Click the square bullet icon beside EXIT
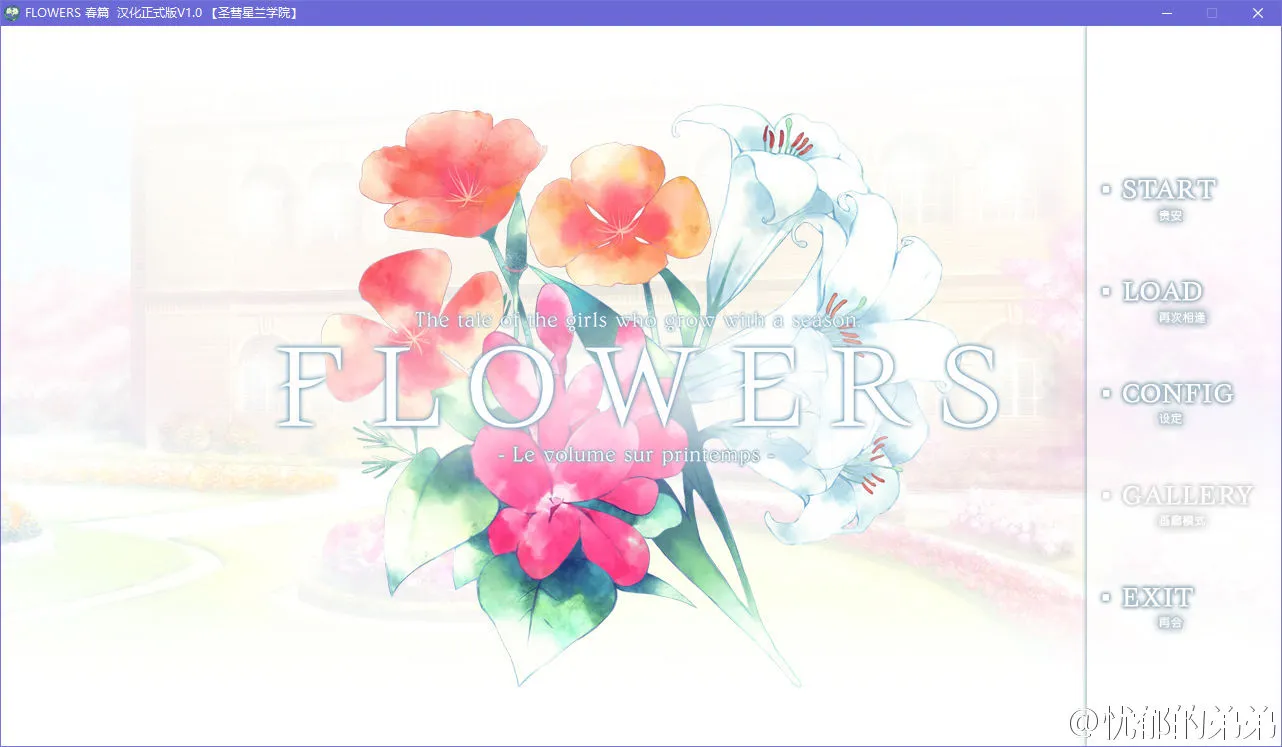Viewport: 1282px width, 747px height. (1106, 598)
